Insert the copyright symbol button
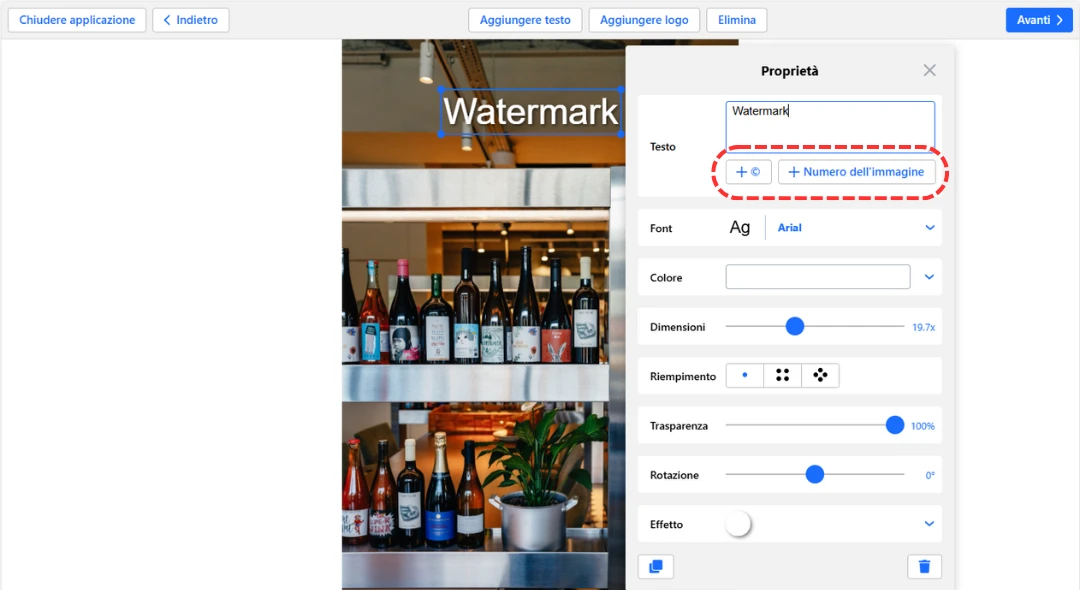 [748, 172]
